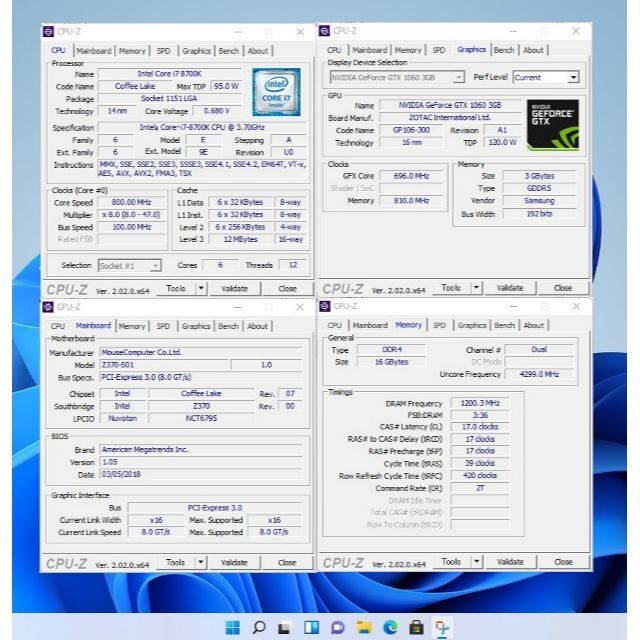This screenshot has height=640, width=640.
Task: Click CPU-Z title icon in CPU tab window
Action: tap(48, 31)
